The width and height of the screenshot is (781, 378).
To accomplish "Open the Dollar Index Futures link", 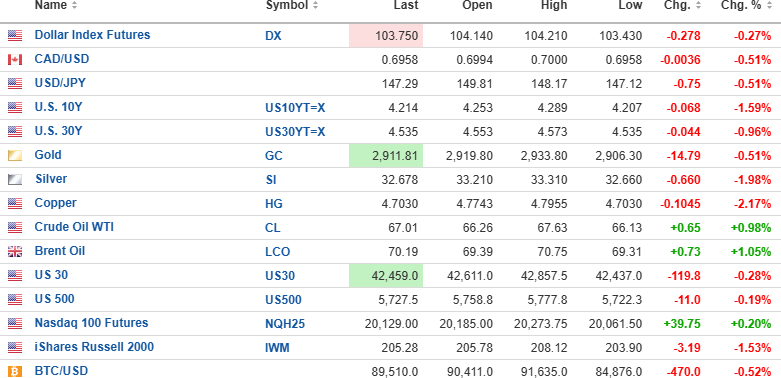I will tap(92, 35).
